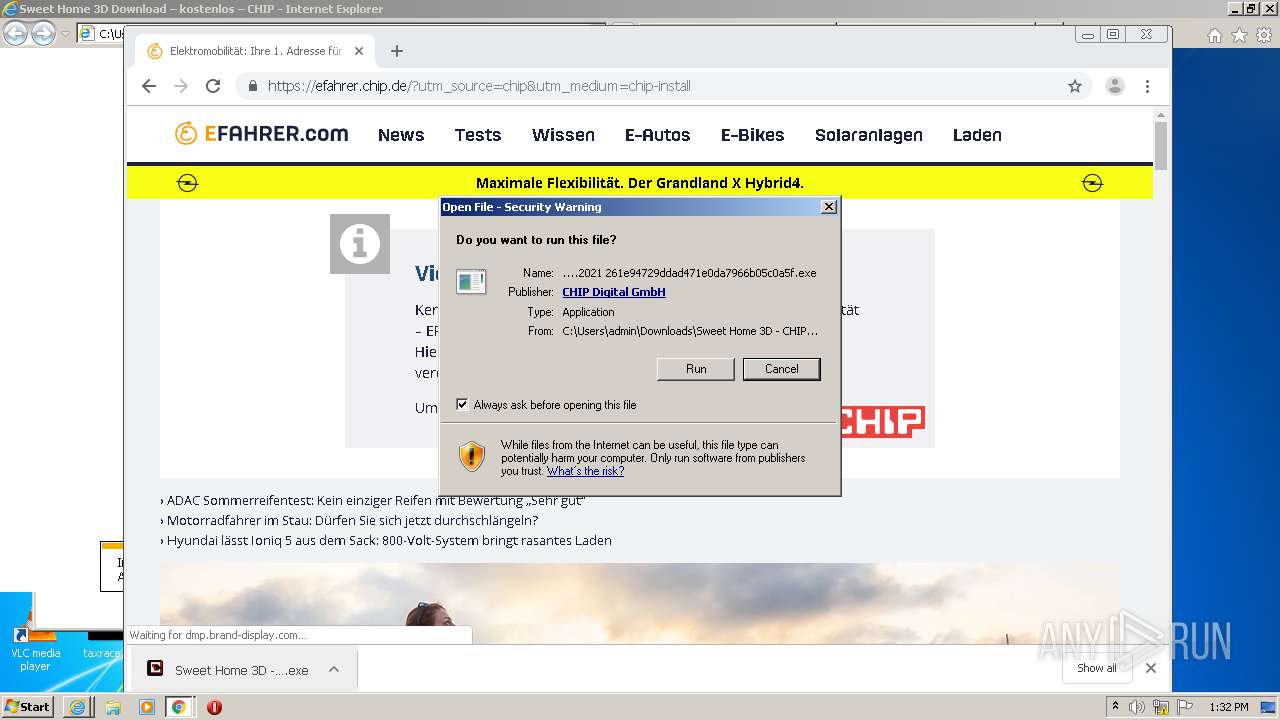Close the Open File Security Warning dialog
The height and width of the screenshot is (720, 1280).
point(828,207)
